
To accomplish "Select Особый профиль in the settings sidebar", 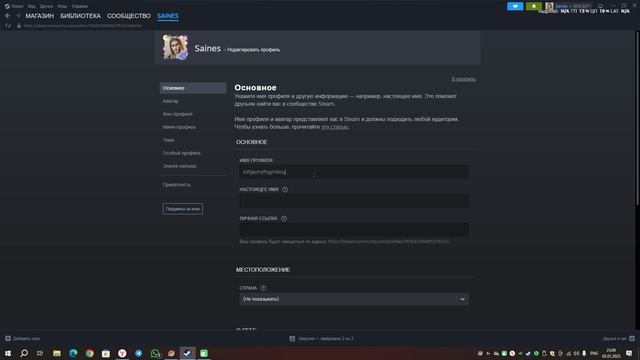I will click(182, 153).
